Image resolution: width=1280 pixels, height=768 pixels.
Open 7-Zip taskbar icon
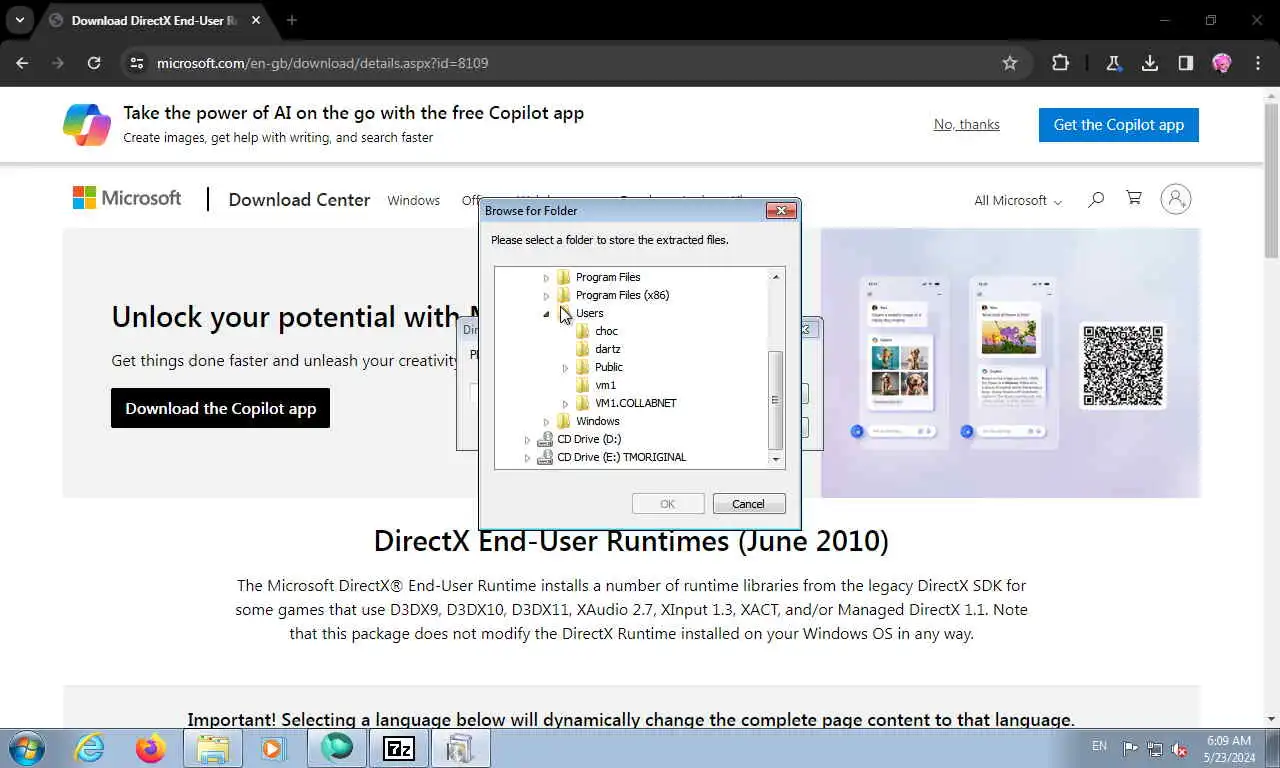[x=399, y=748]
